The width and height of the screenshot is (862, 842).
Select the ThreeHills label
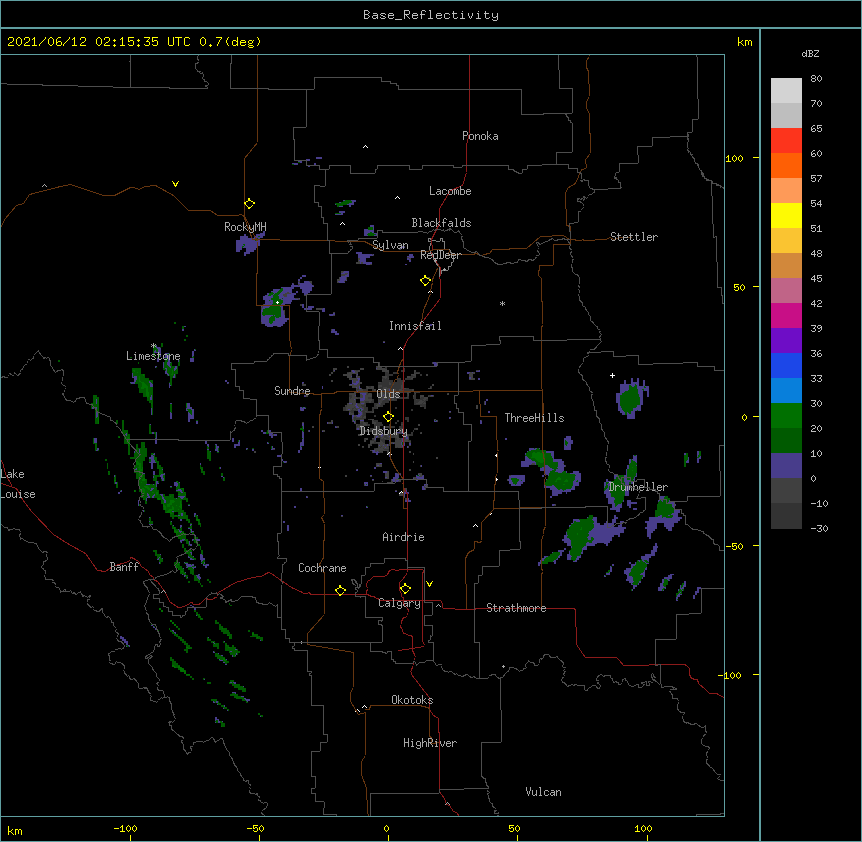click(534, 418)
